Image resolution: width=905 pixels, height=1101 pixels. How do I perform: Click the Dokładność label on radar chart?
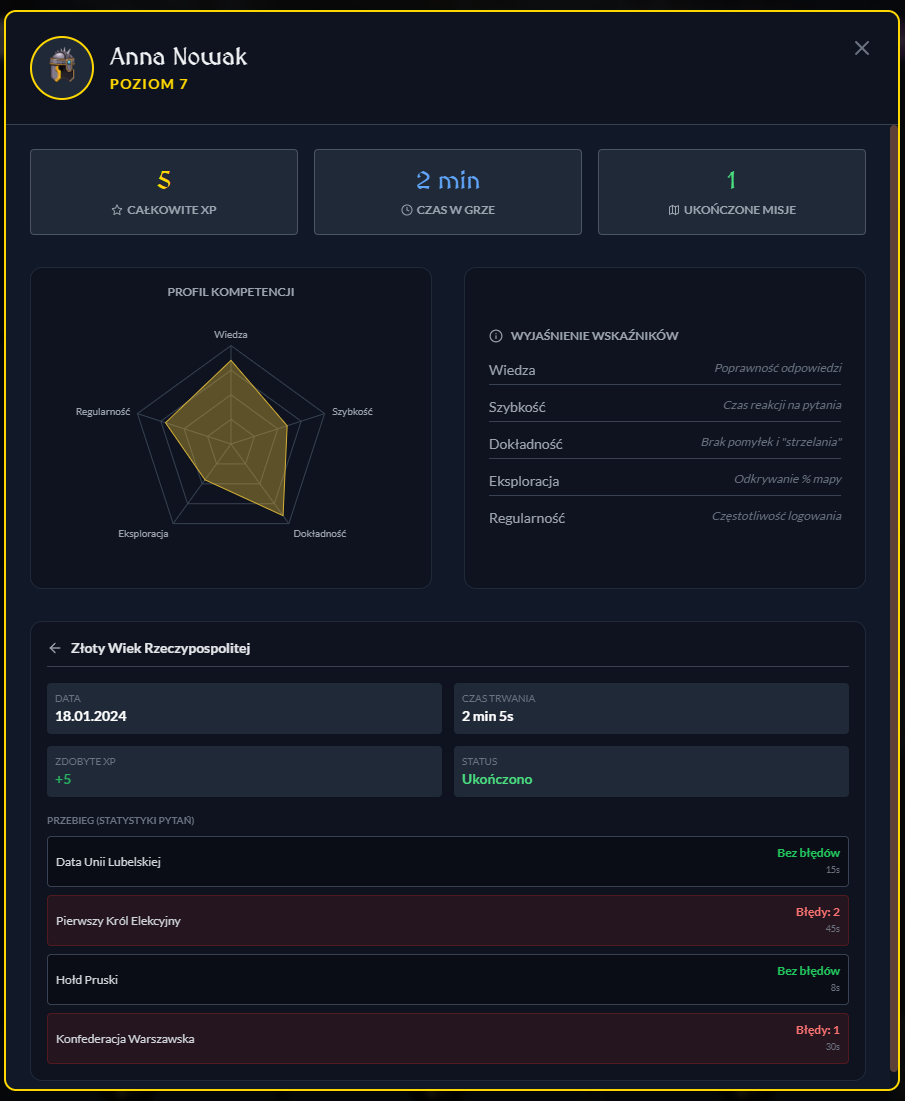[x=319, y=534]
